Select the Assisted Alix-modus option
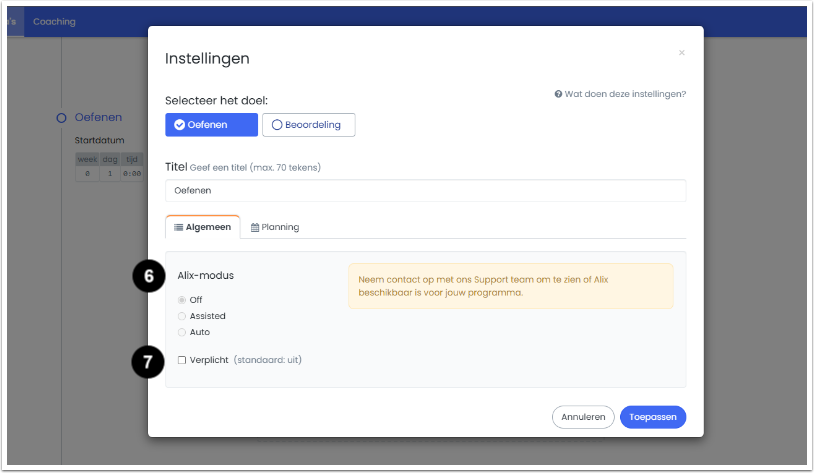814x473 pixels. coord(182,316)
